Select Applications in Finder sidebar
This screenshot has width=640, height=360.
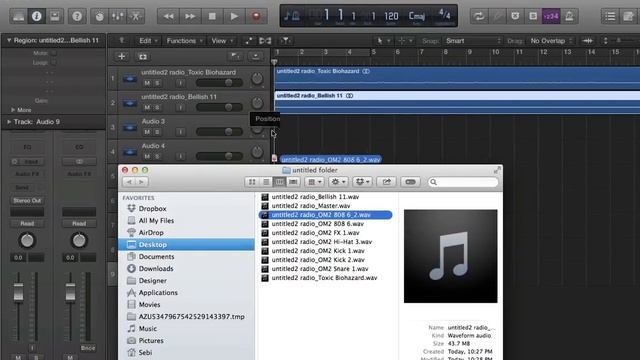(x=158, y=293)
